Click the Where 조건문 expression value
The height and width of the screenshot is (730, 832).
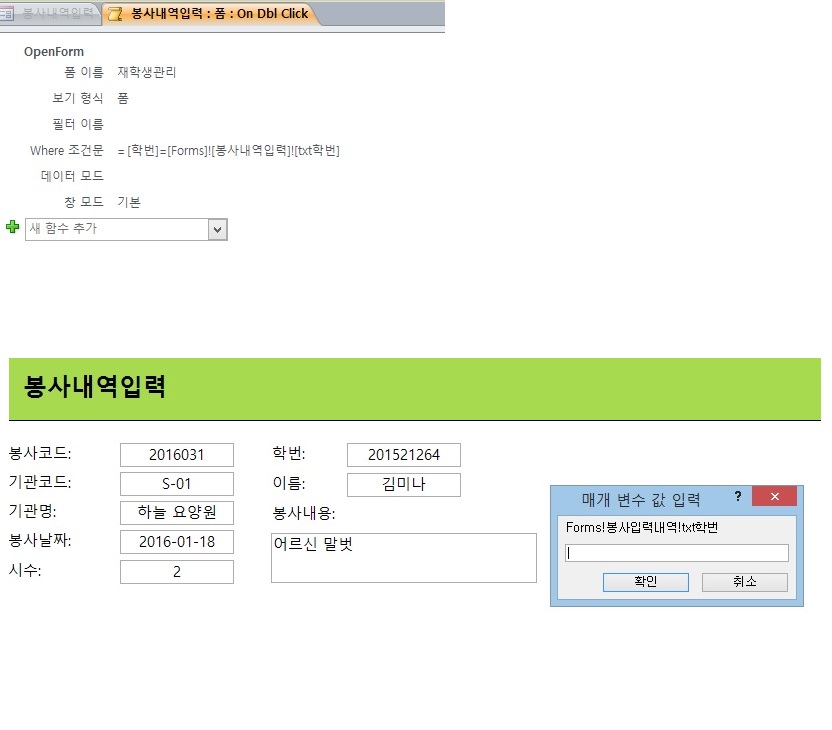pos(229,151)
